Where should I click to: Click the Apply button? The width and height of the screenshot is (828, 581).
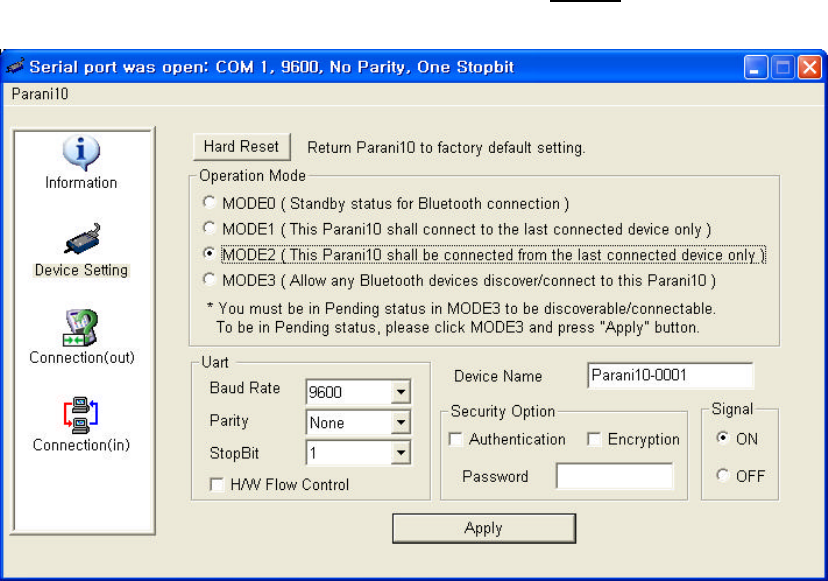coord(484,528)
